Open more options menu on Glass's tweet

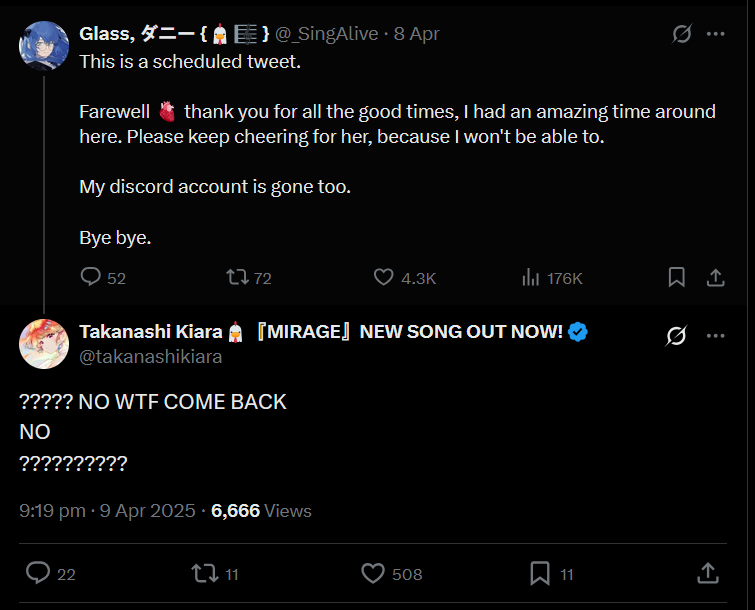tap(716, 34)
